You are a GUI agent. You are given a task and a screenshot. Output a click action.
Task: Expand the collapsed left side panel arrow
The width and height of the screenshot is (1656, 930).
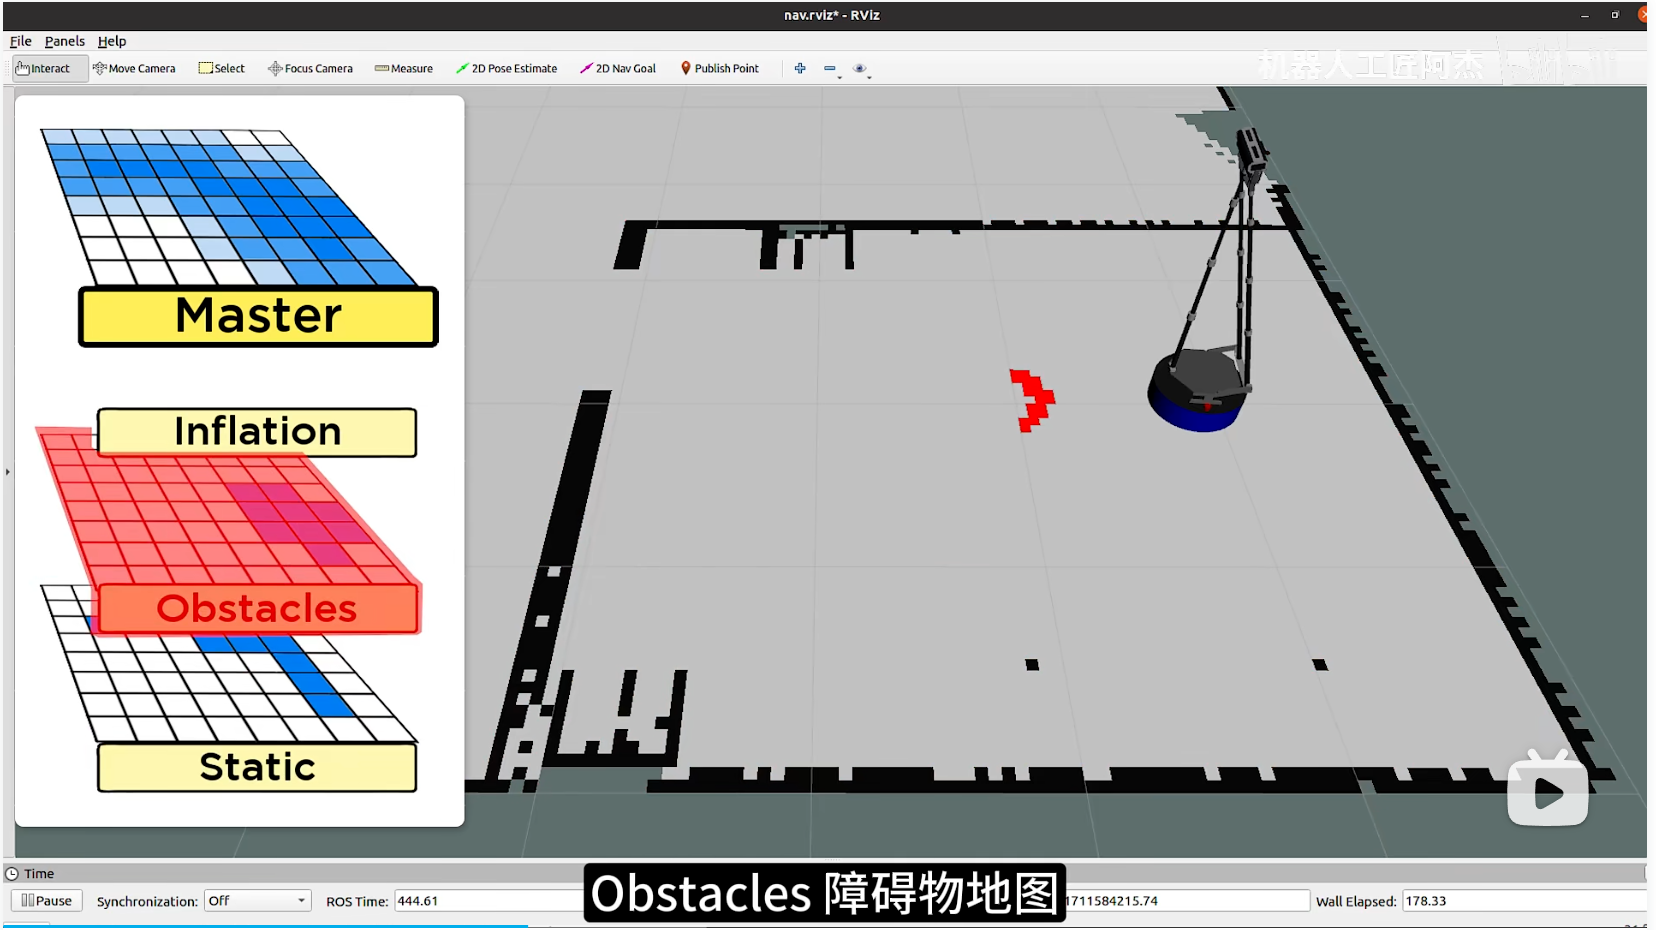7,472
